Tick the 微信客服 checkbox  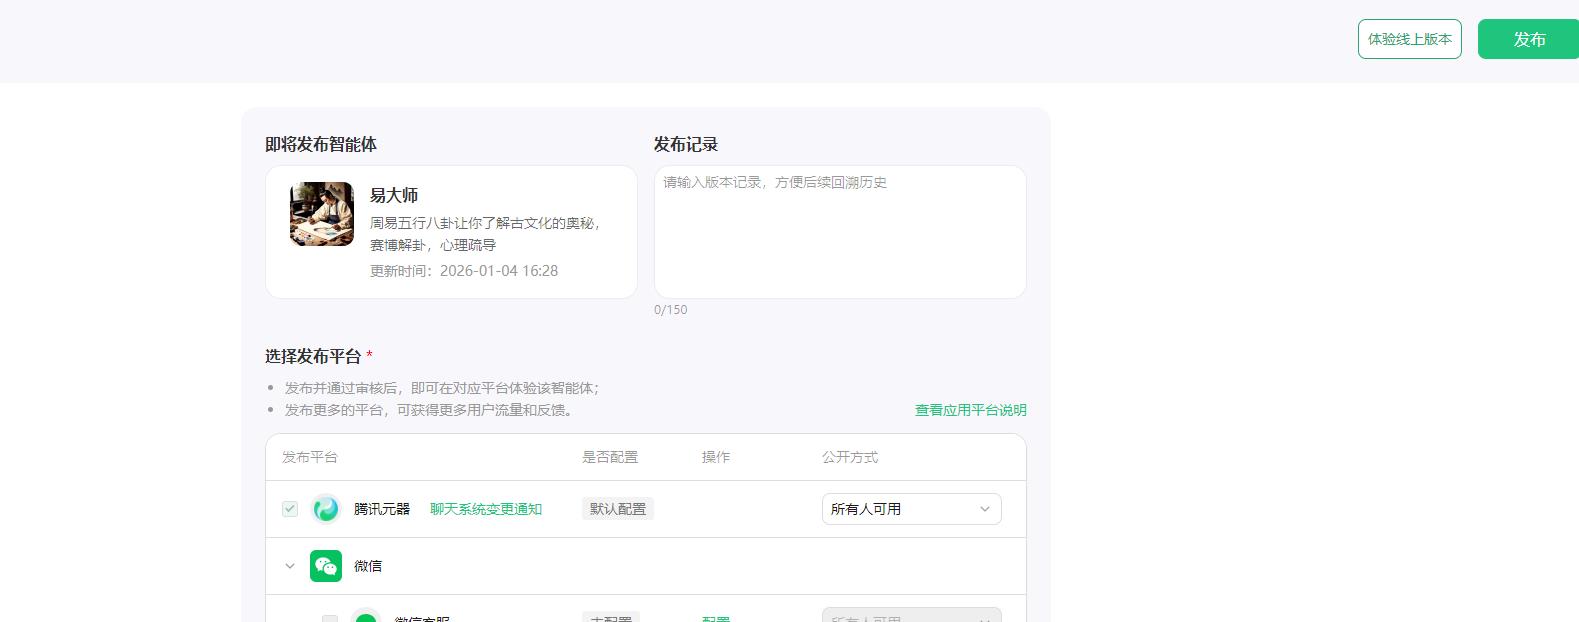pyautogui.click(x=330, y=619)
